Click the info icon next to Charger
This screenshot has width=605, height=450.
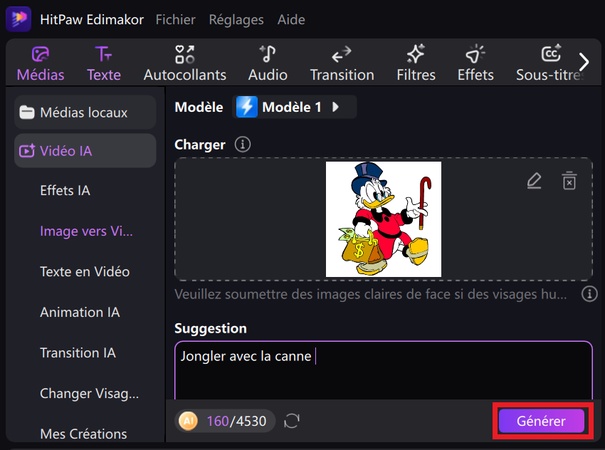(243, 145)
